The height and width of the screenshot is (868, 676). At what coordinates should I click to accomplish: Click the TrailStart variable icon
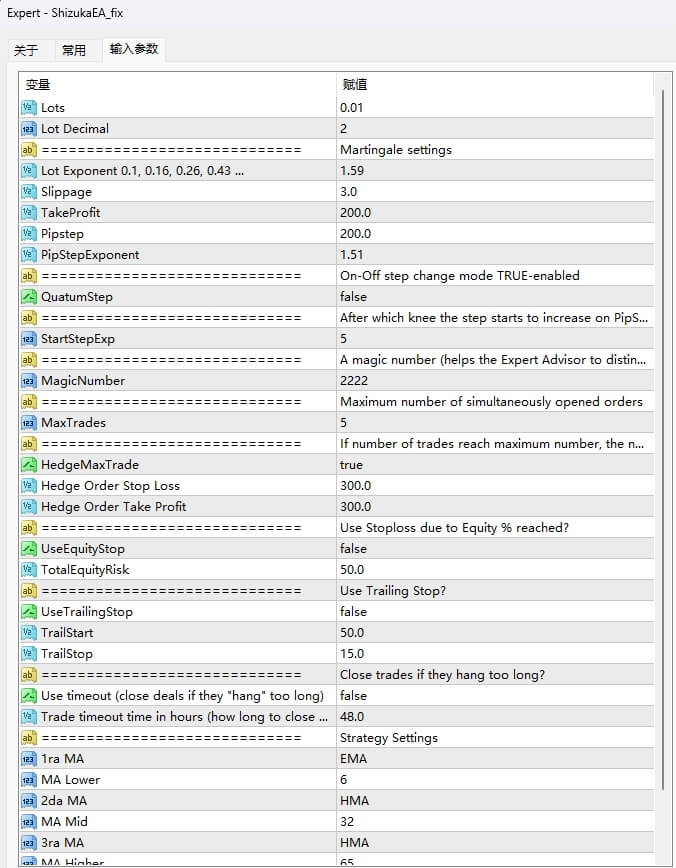point(29,633)
